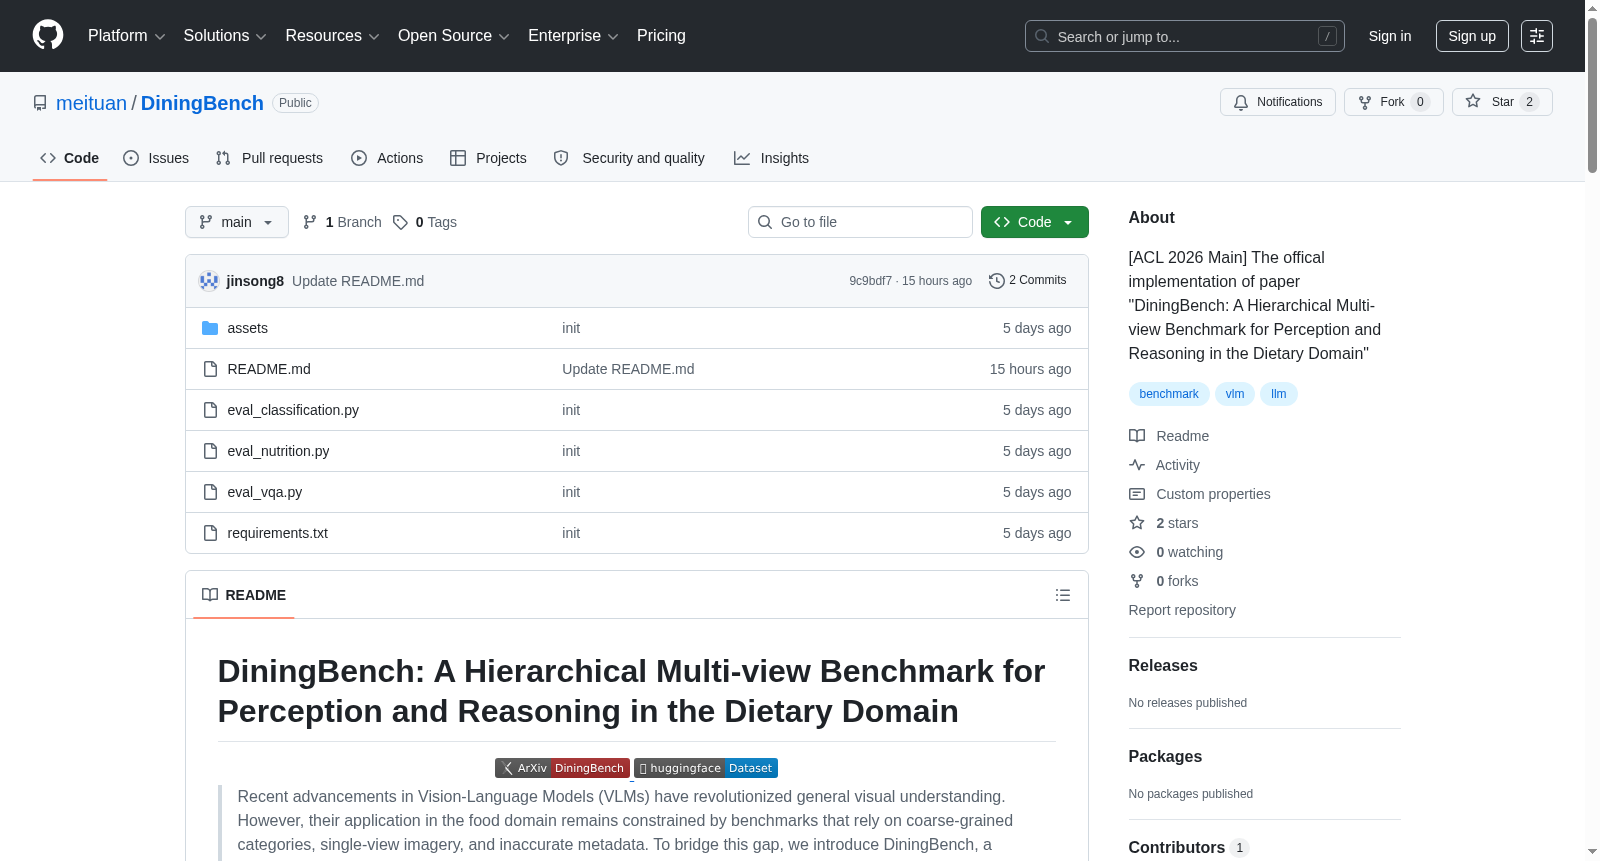Click the fork icon beside 0 forks
Screen dimensions: 1600x861
click(x=1137, y=581)
